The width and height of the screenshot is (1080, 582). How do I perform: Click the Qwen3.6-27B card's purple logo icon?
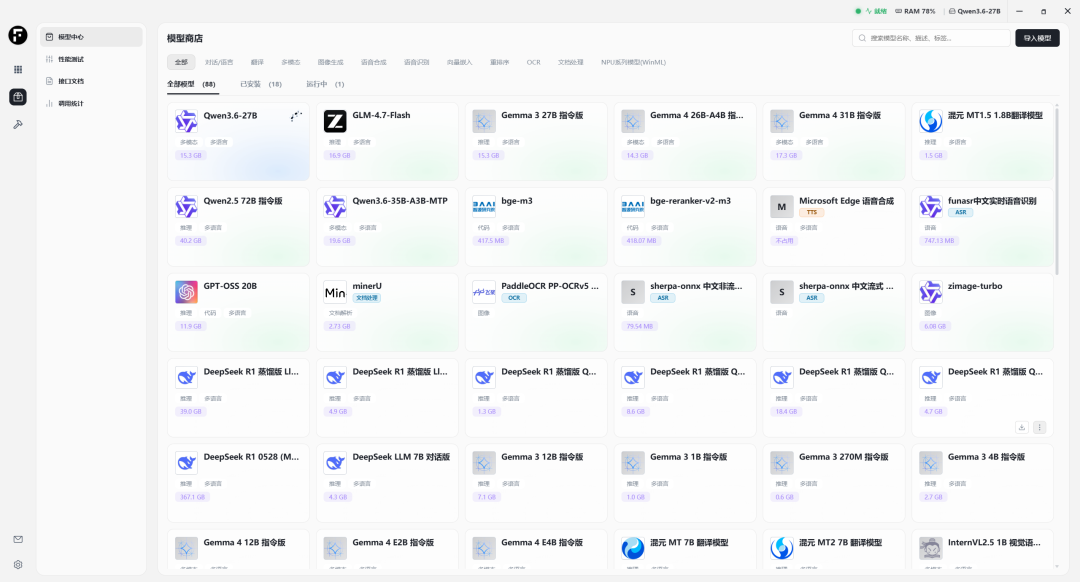coord(186,121)
